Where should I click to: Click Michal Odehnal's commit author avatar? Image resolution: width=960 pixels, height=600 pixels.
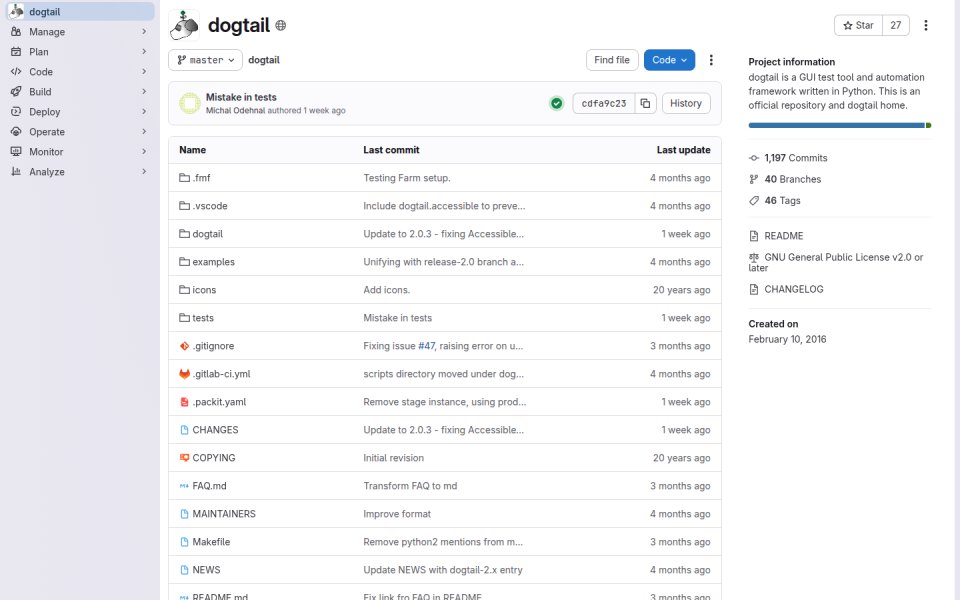(190, 103)
